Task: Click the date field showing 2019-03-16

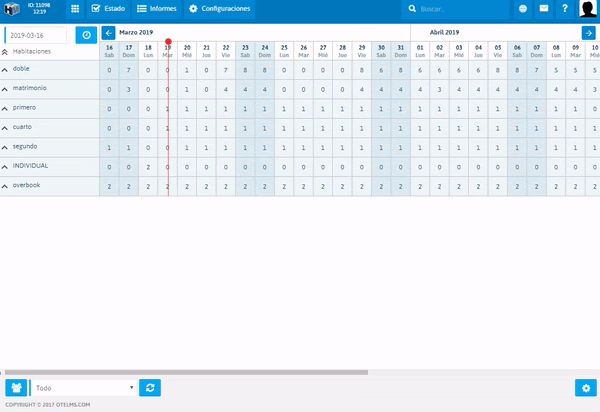Action: point(37,34)
